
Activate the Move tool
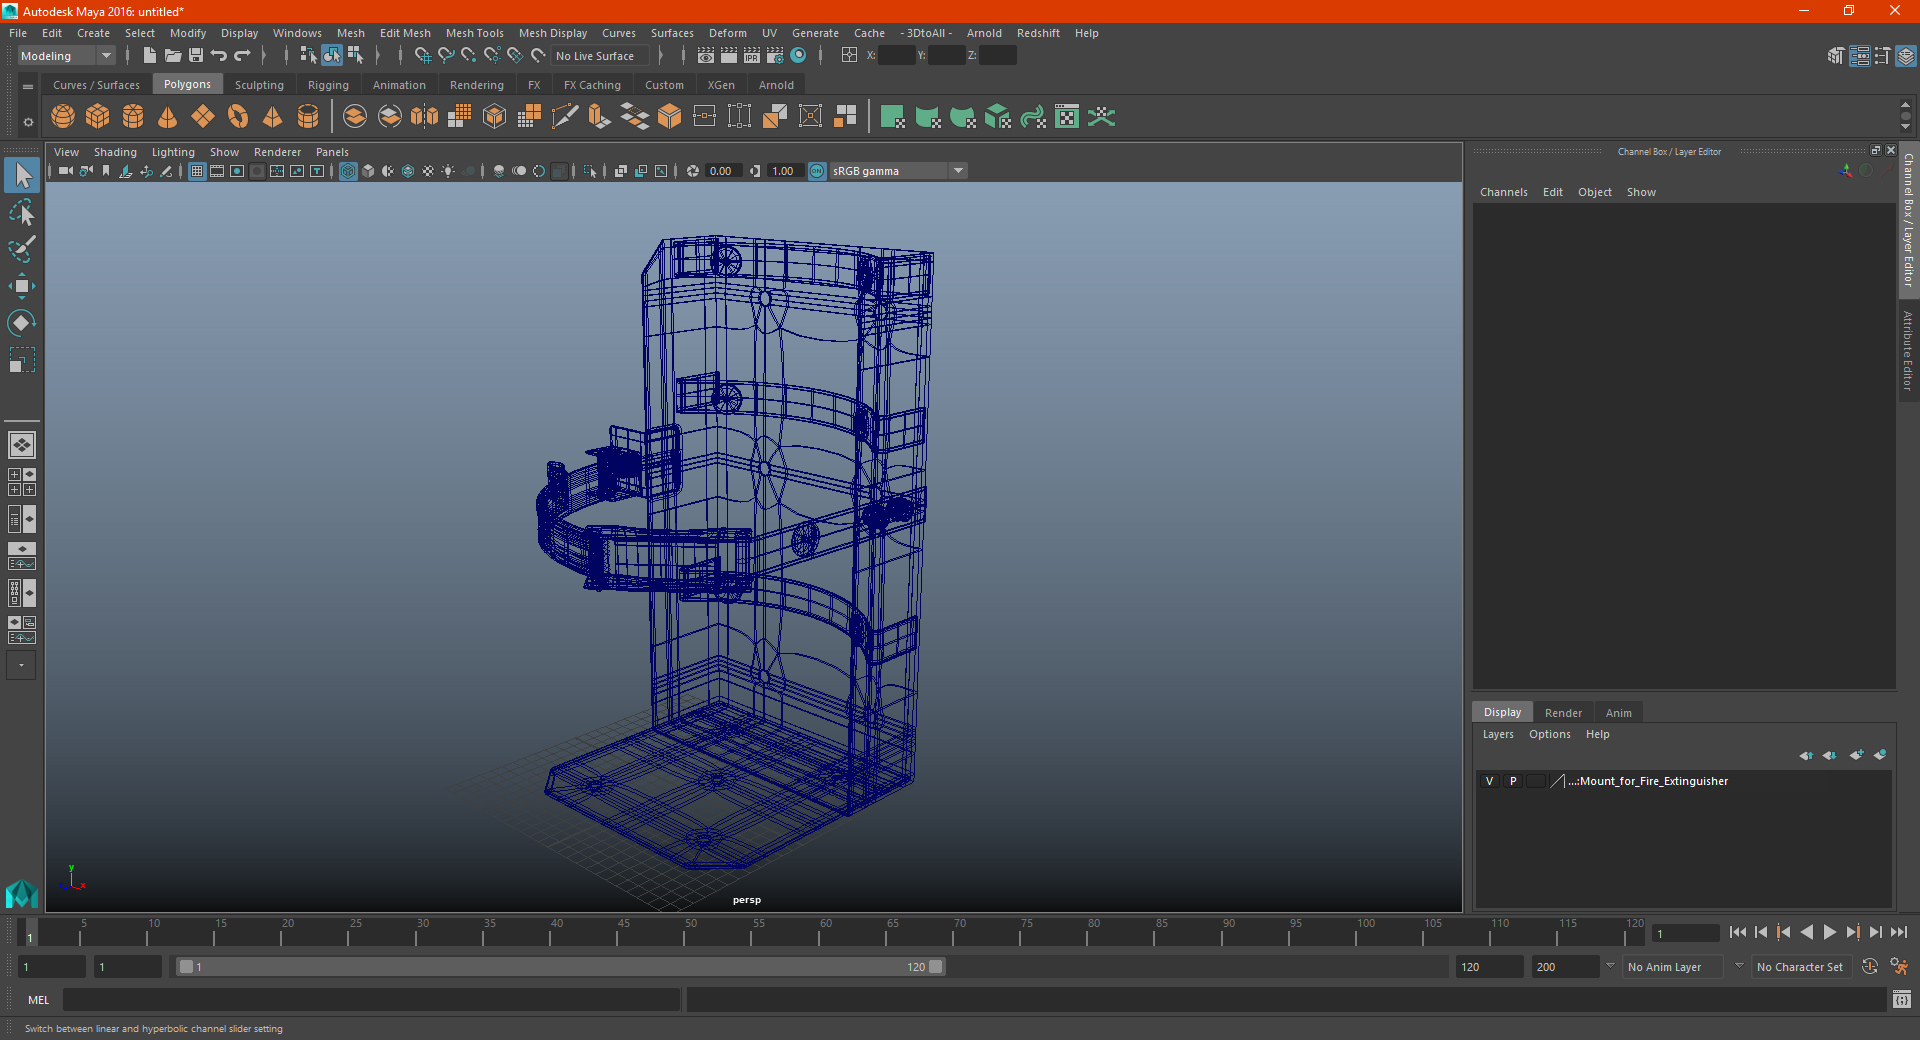click(x=22, y=286)
